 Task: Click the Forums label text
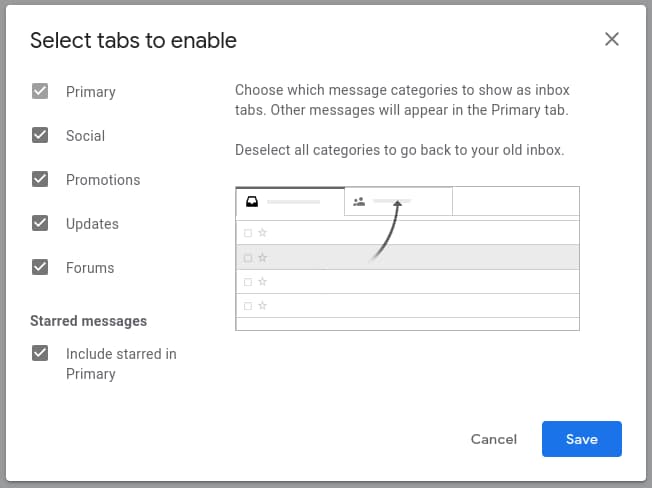(x=90, y=268)
